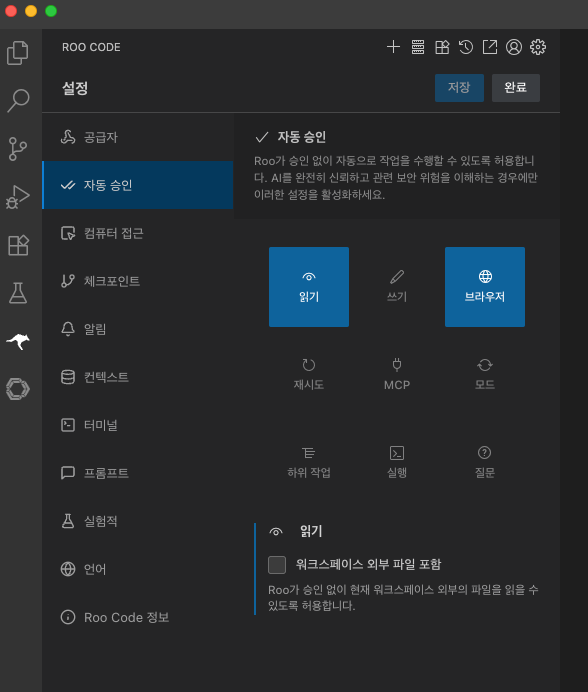Viewport: 588px width, 692px height.
Task: Click the Roo Code kangaroo icon
Action: click(x=18, y=341)
